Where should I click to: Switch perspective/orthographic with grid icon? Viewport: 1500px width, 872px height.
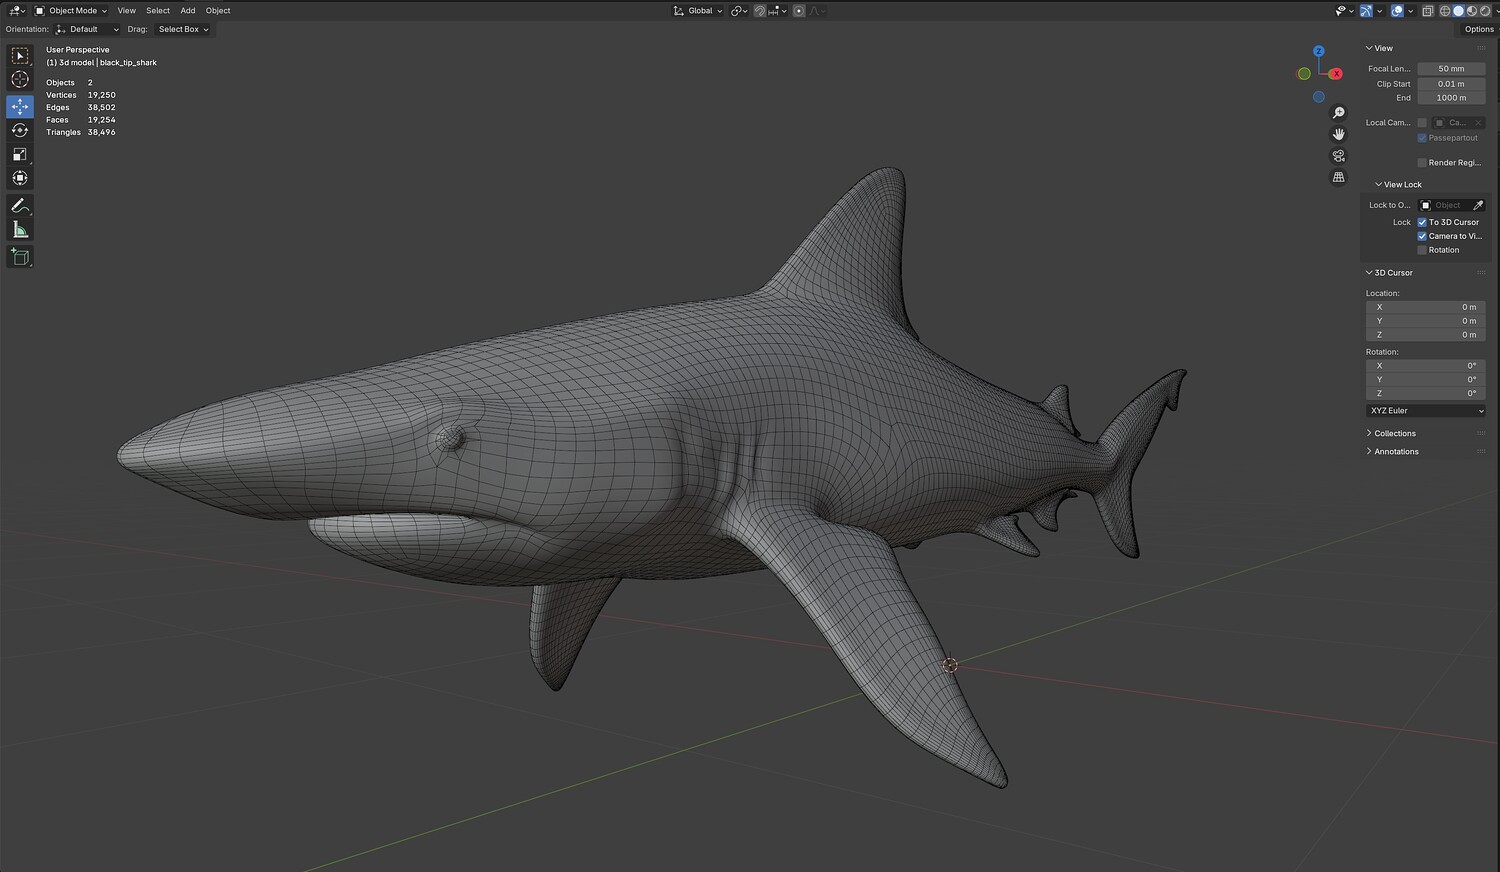[1339, 177]
